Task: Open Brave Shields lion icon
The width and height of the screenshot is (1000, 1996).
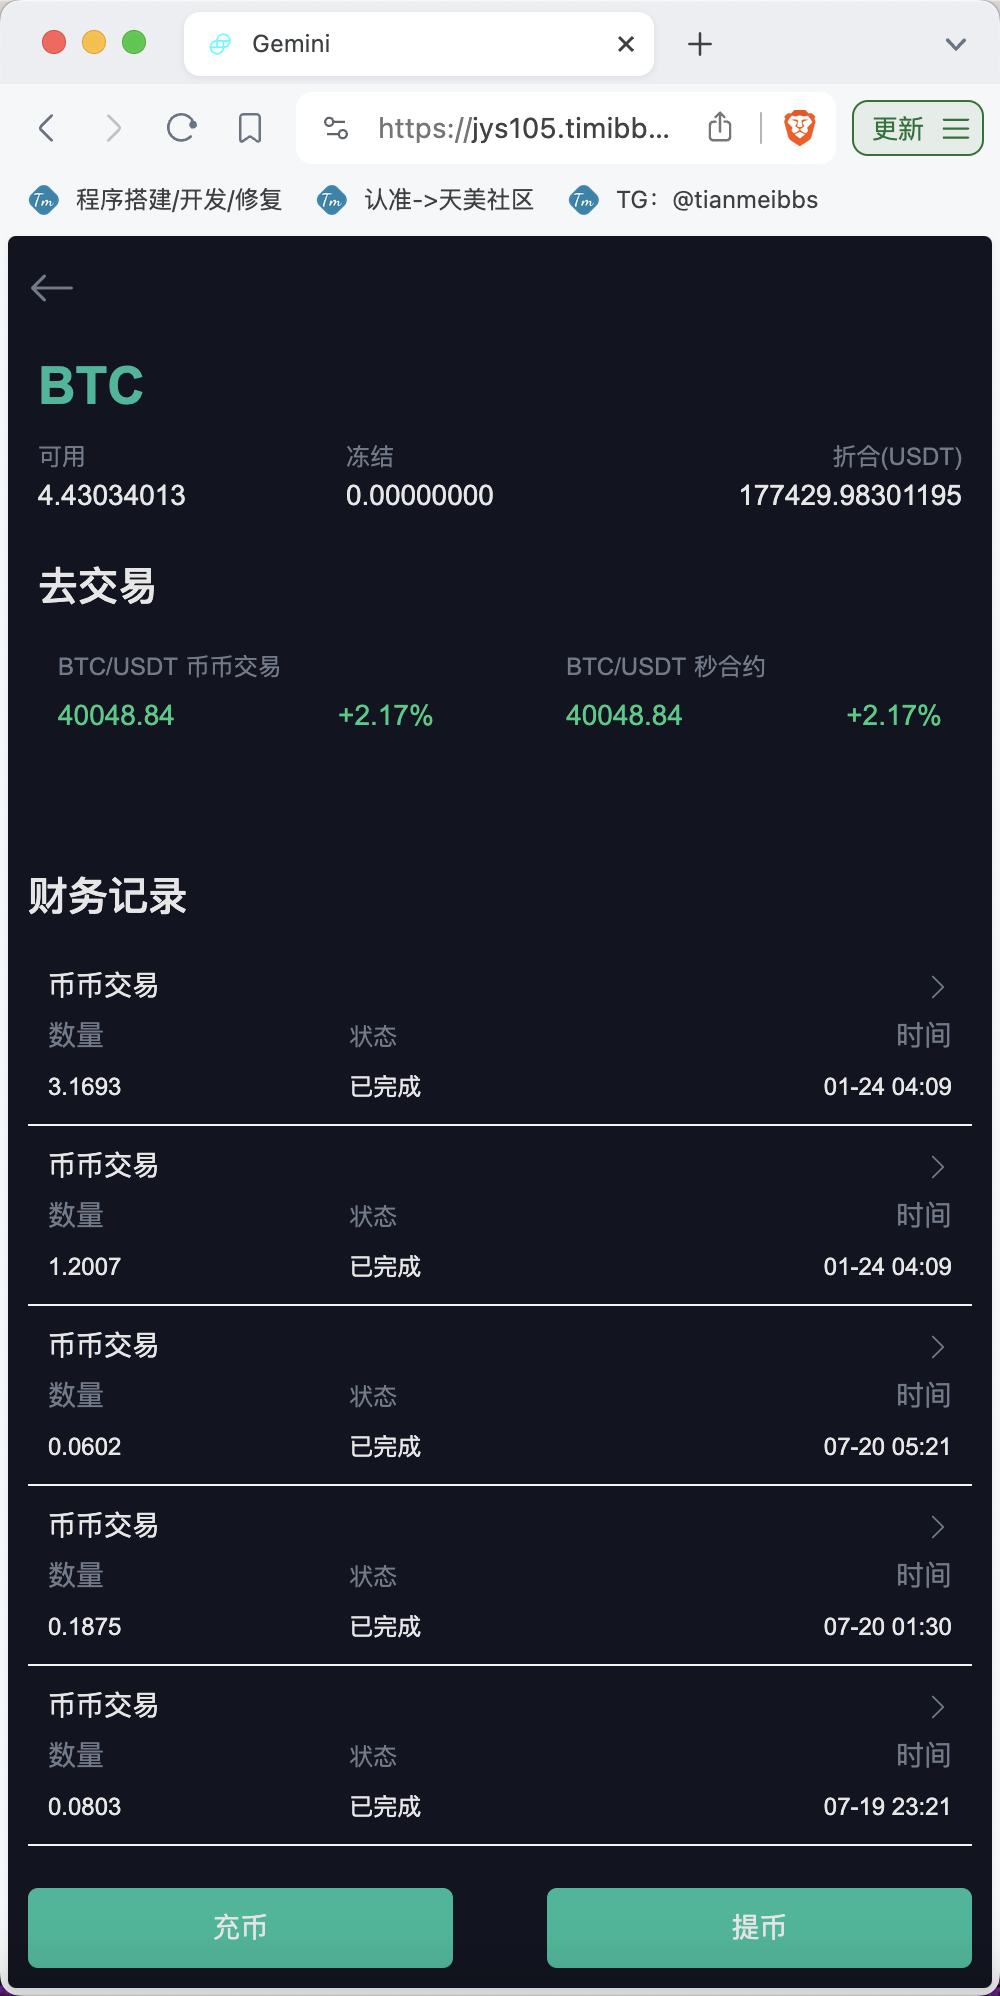Action: [800, 128]
